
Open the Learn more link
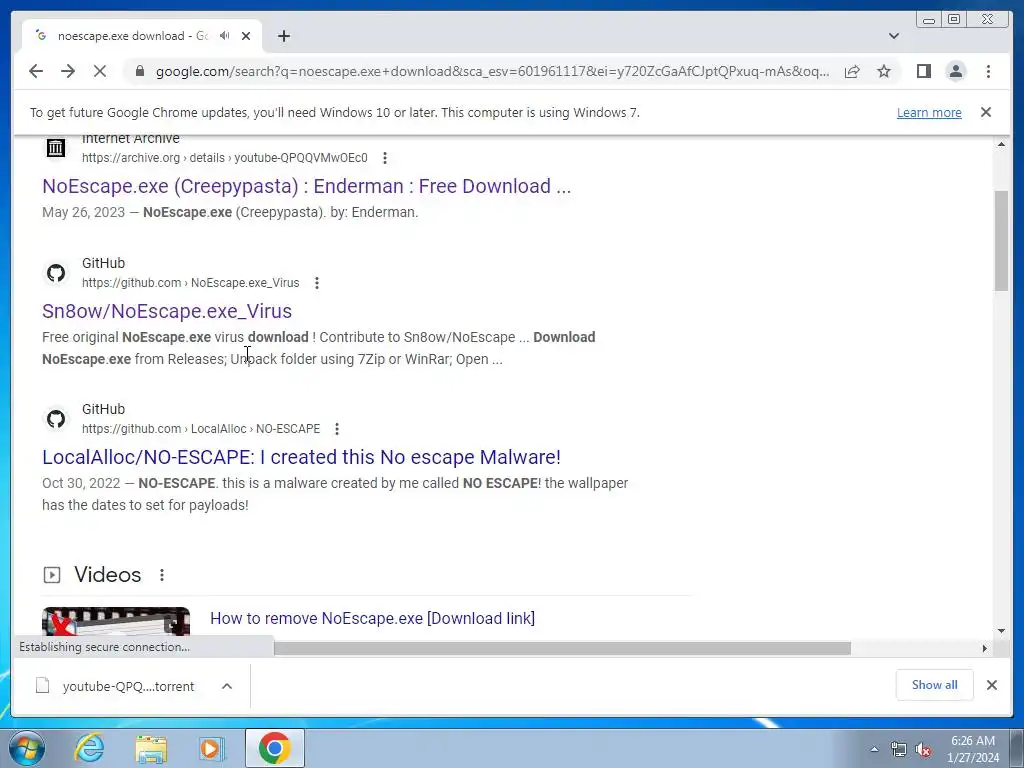[929, 112]
